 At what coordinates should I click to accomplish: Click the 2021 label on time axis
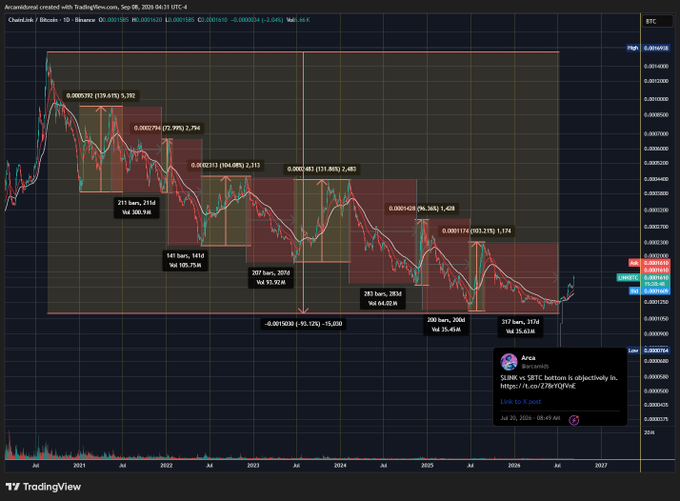click(79, 465)
